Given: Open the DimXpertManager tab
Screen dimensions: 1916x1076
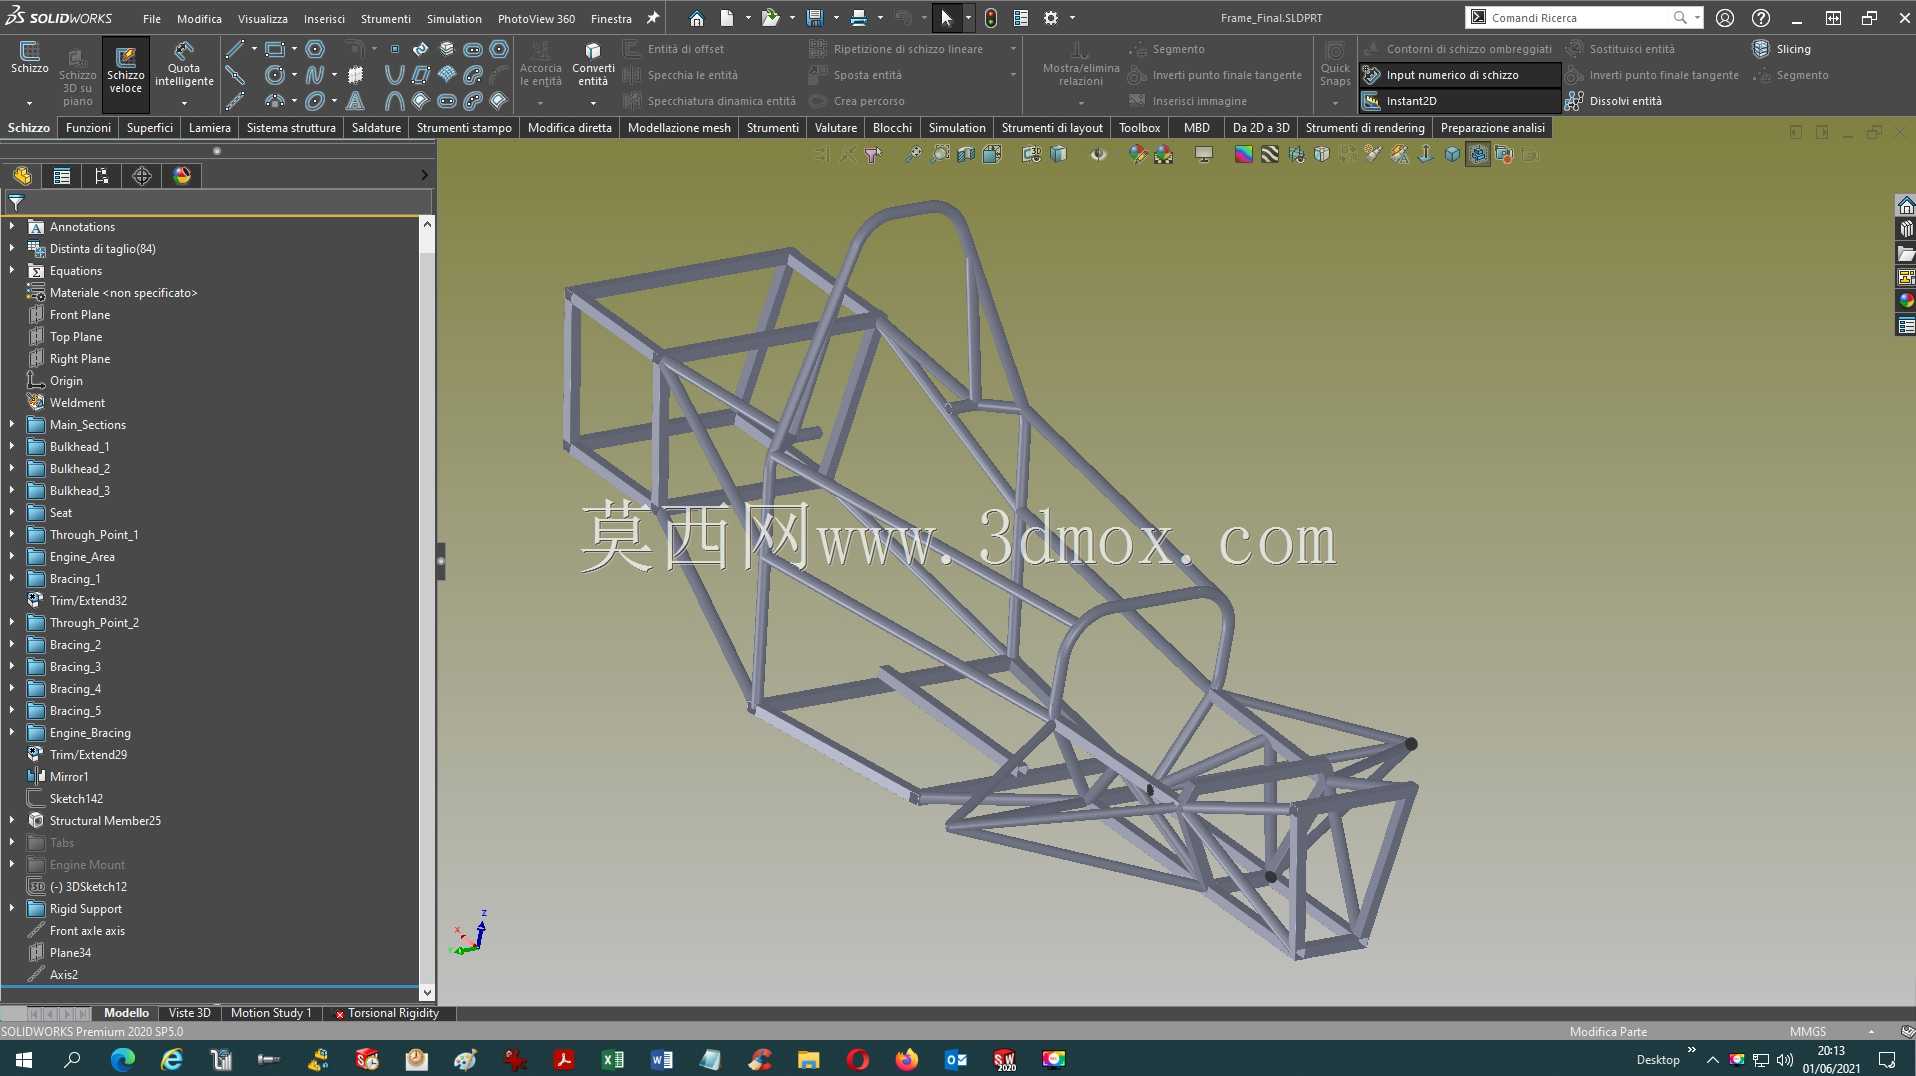Looking at the screenshot, I should click(x=142, y=176).
